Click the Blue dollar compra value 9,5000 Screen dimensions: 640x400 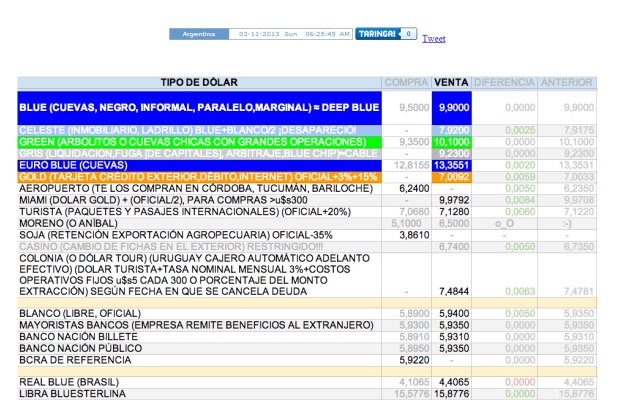414,108
